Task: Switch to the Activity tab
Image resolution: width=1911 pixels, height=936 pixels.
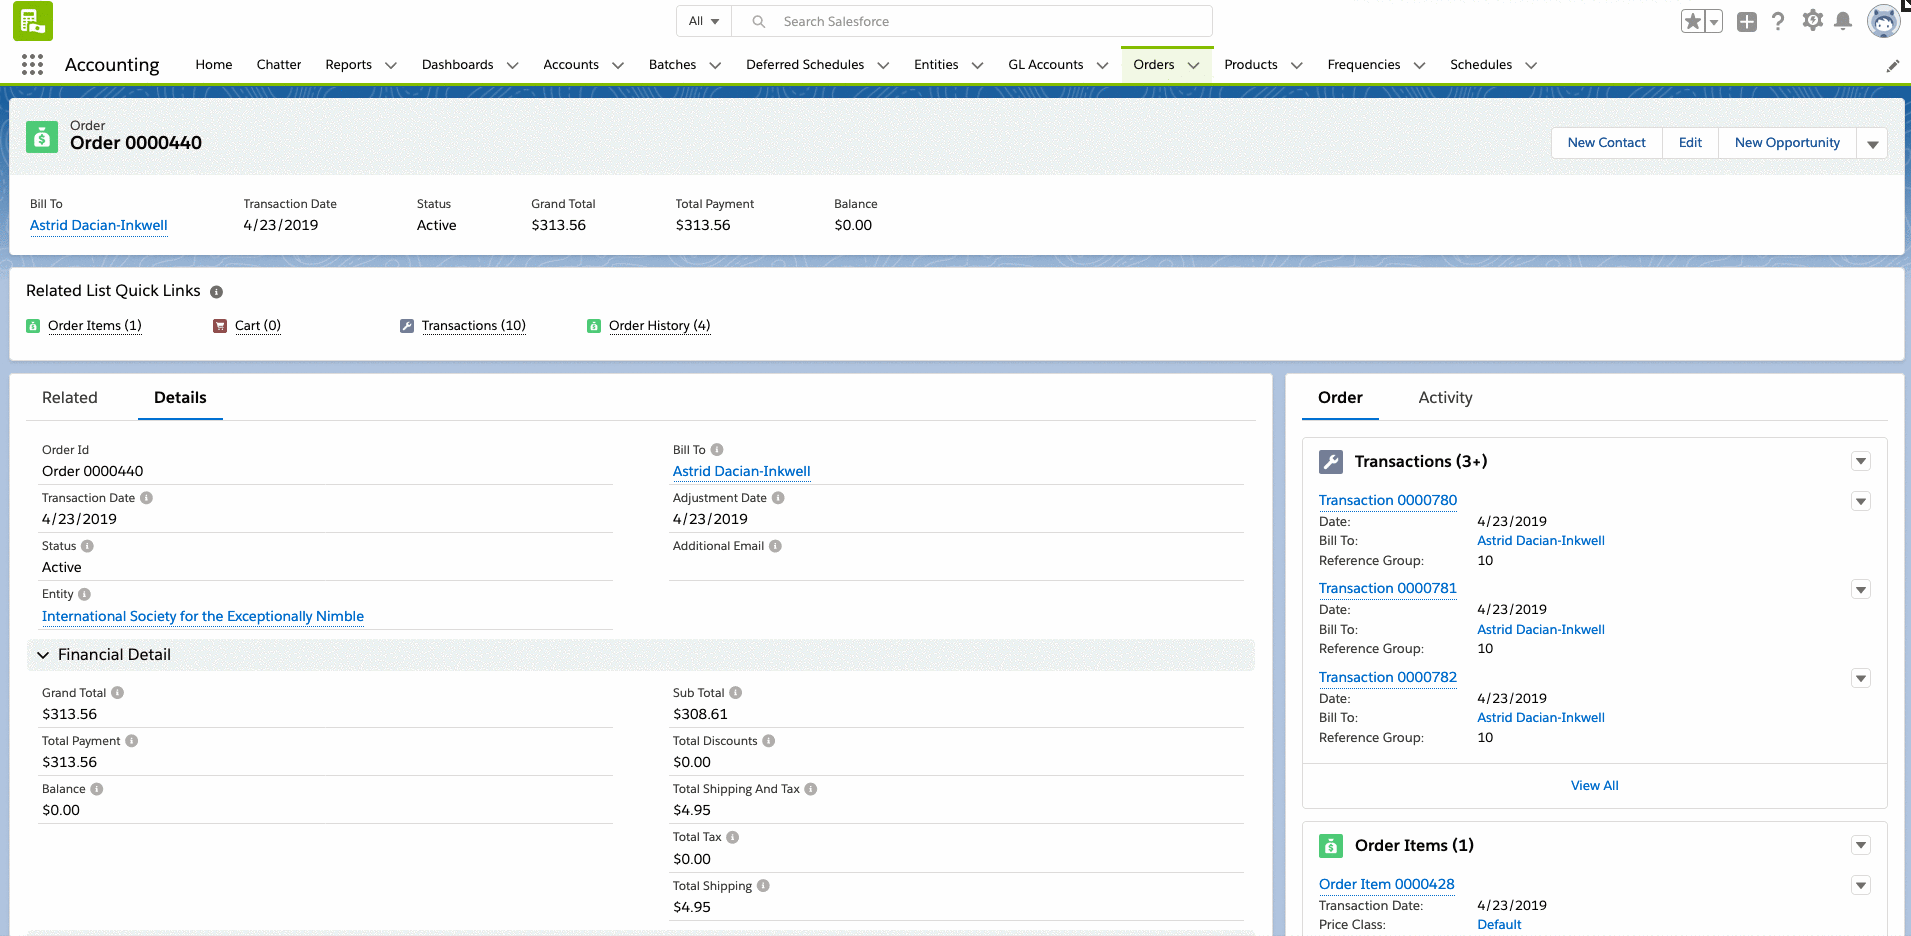Action: click(1445, 398)
